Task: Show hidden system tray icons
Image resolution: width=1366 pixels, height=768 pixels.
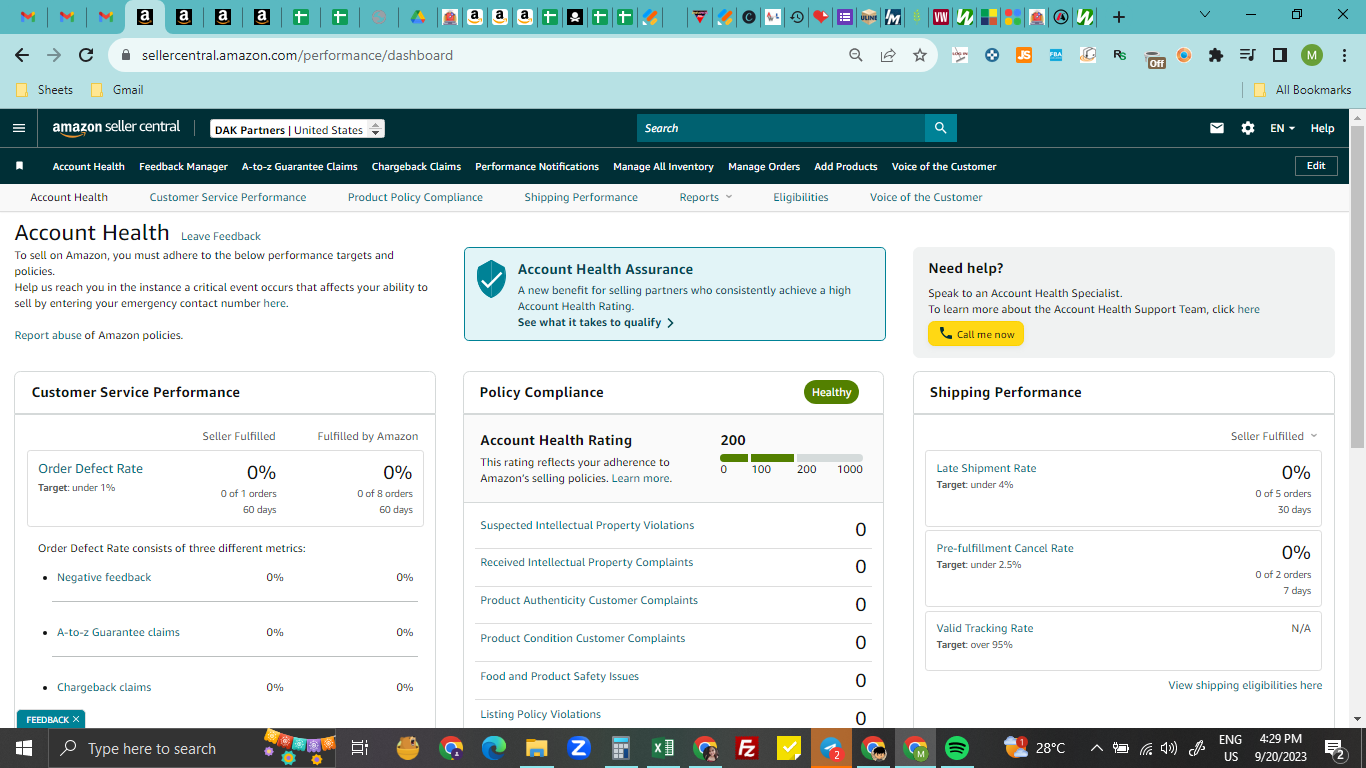Action: 1096,748
